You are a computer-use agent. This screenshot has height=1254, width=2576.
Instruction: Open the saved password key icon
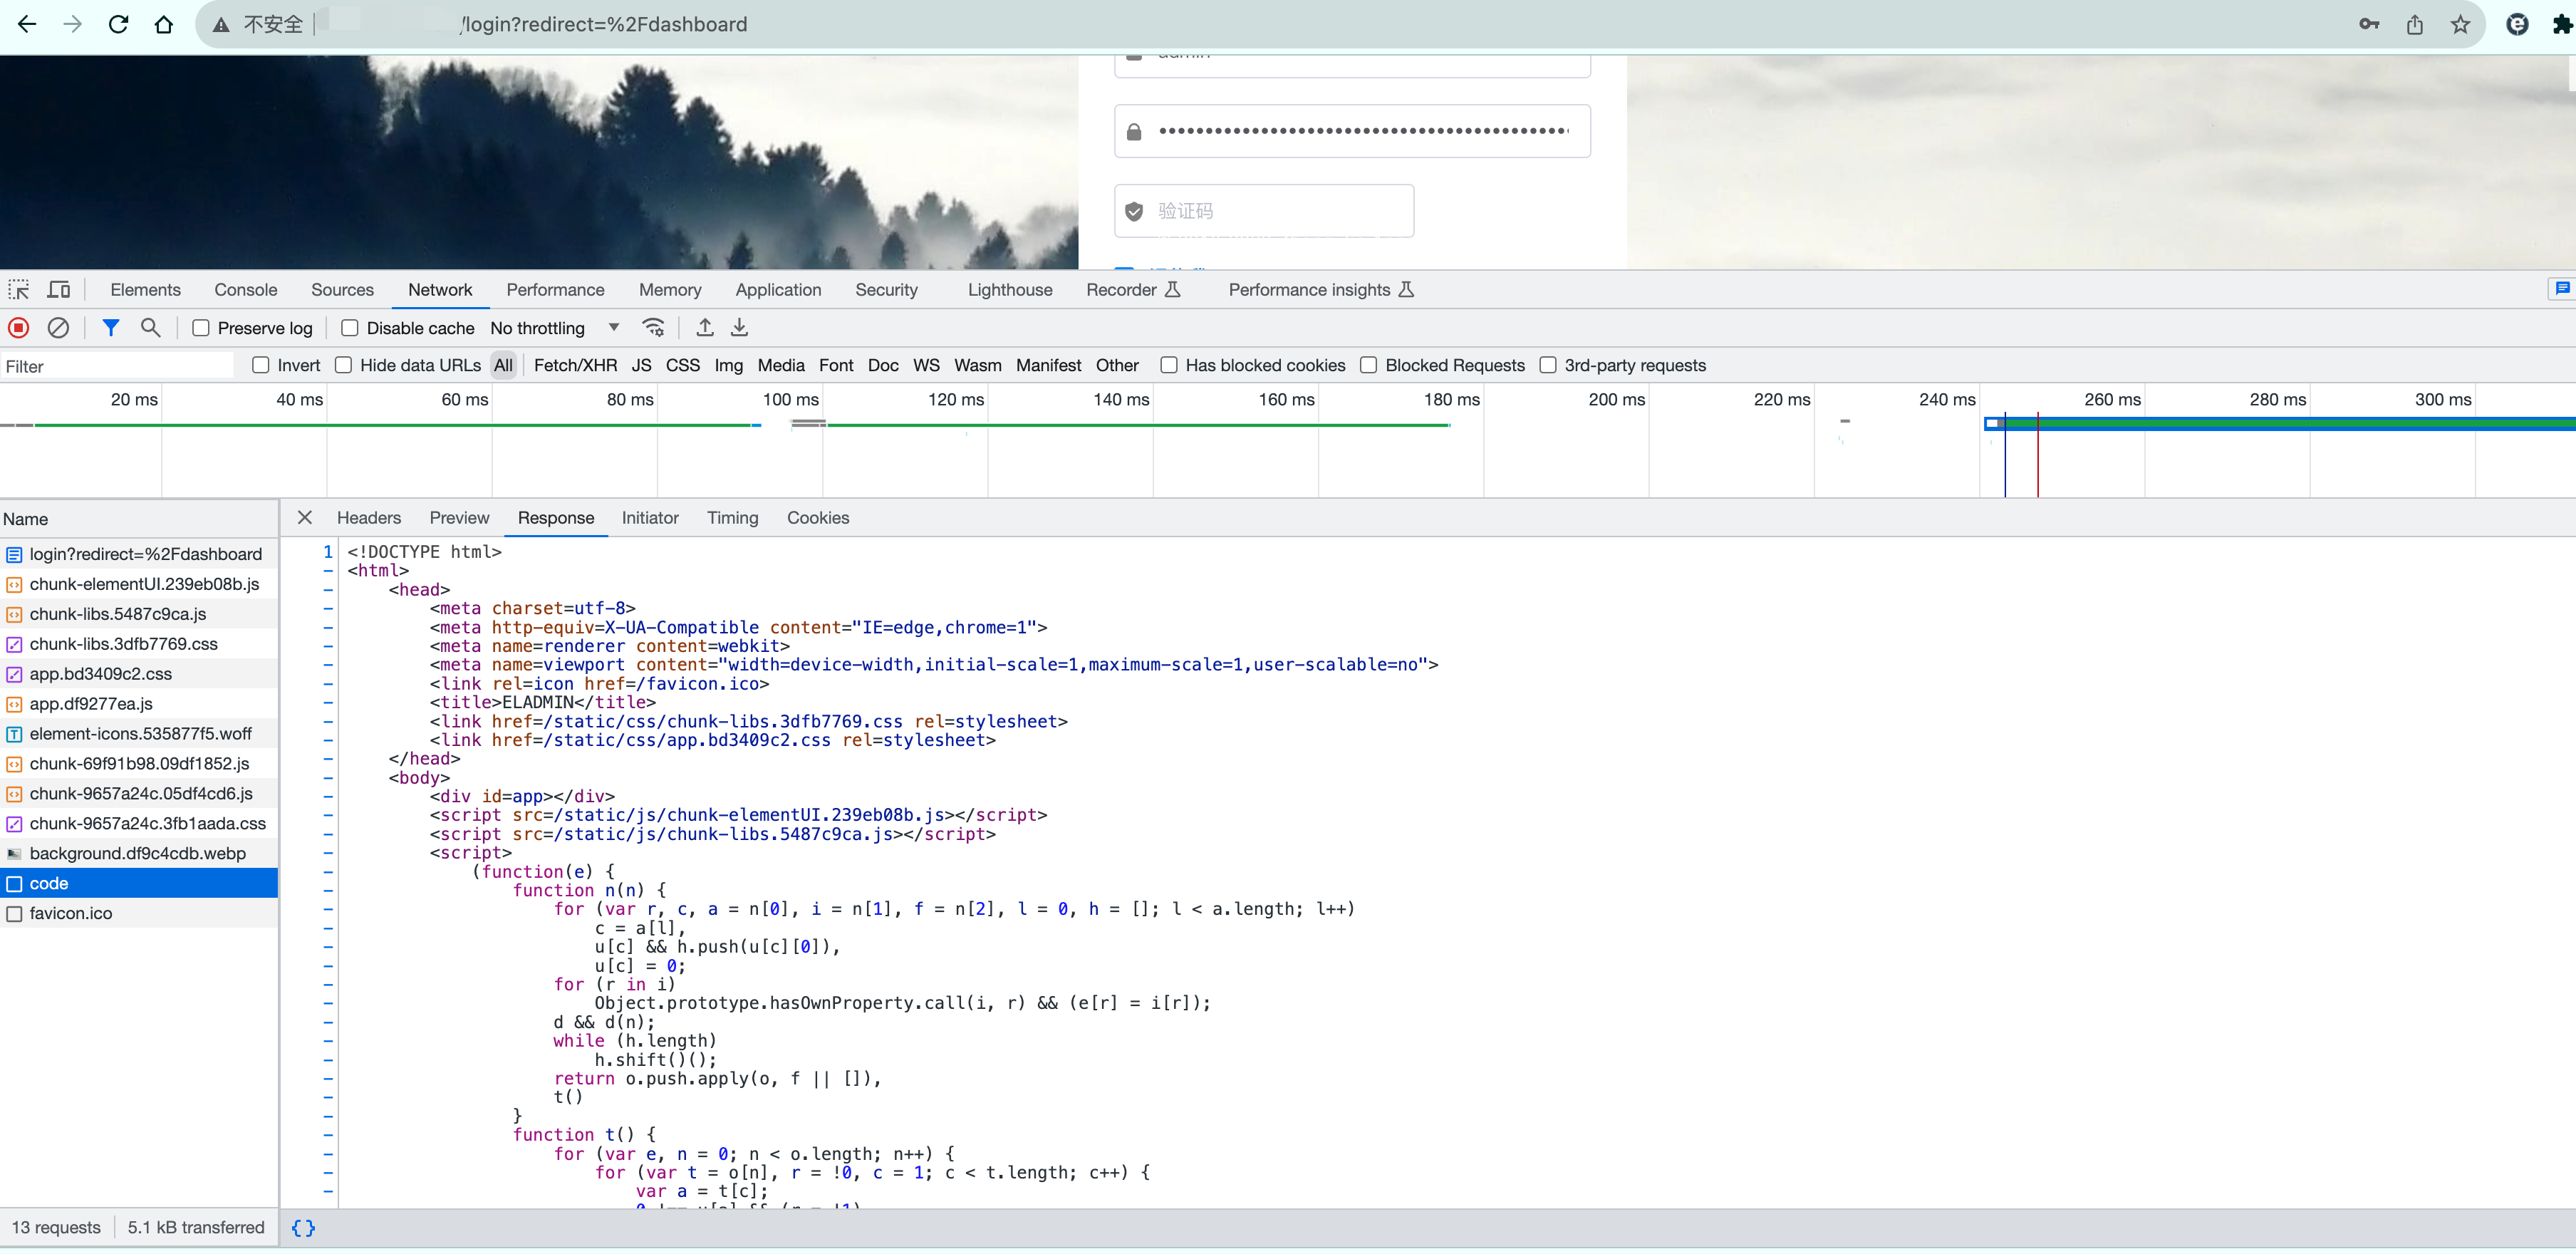(x=2369, y=24)
